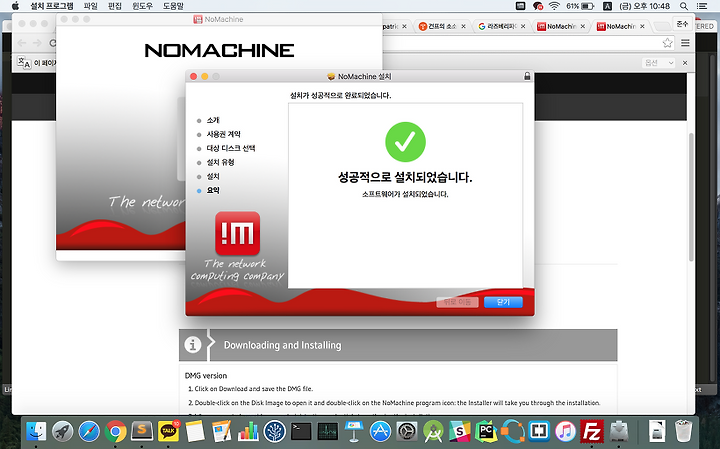Open Numbers from the Dock
Viewport: 720px width, 449px height.
click(248, 432)
